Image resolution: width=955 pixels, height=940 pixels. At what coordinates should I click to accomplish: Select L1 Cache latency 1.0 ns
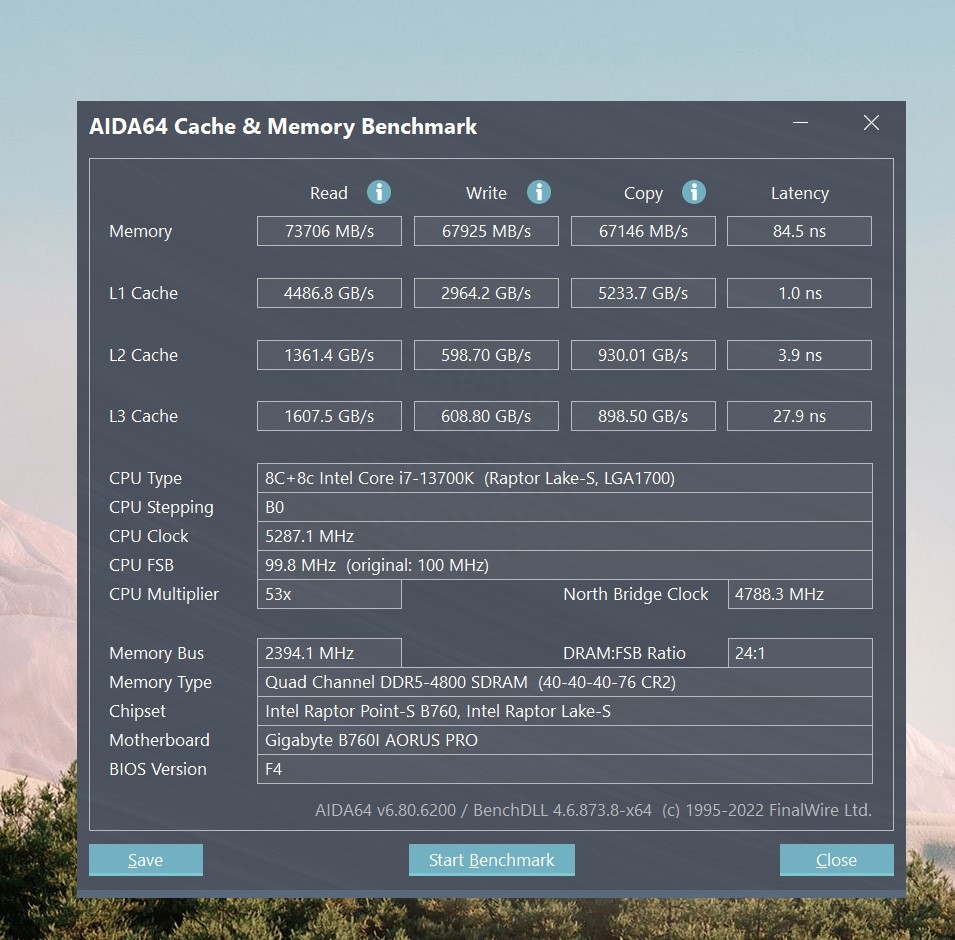point(799,293)
